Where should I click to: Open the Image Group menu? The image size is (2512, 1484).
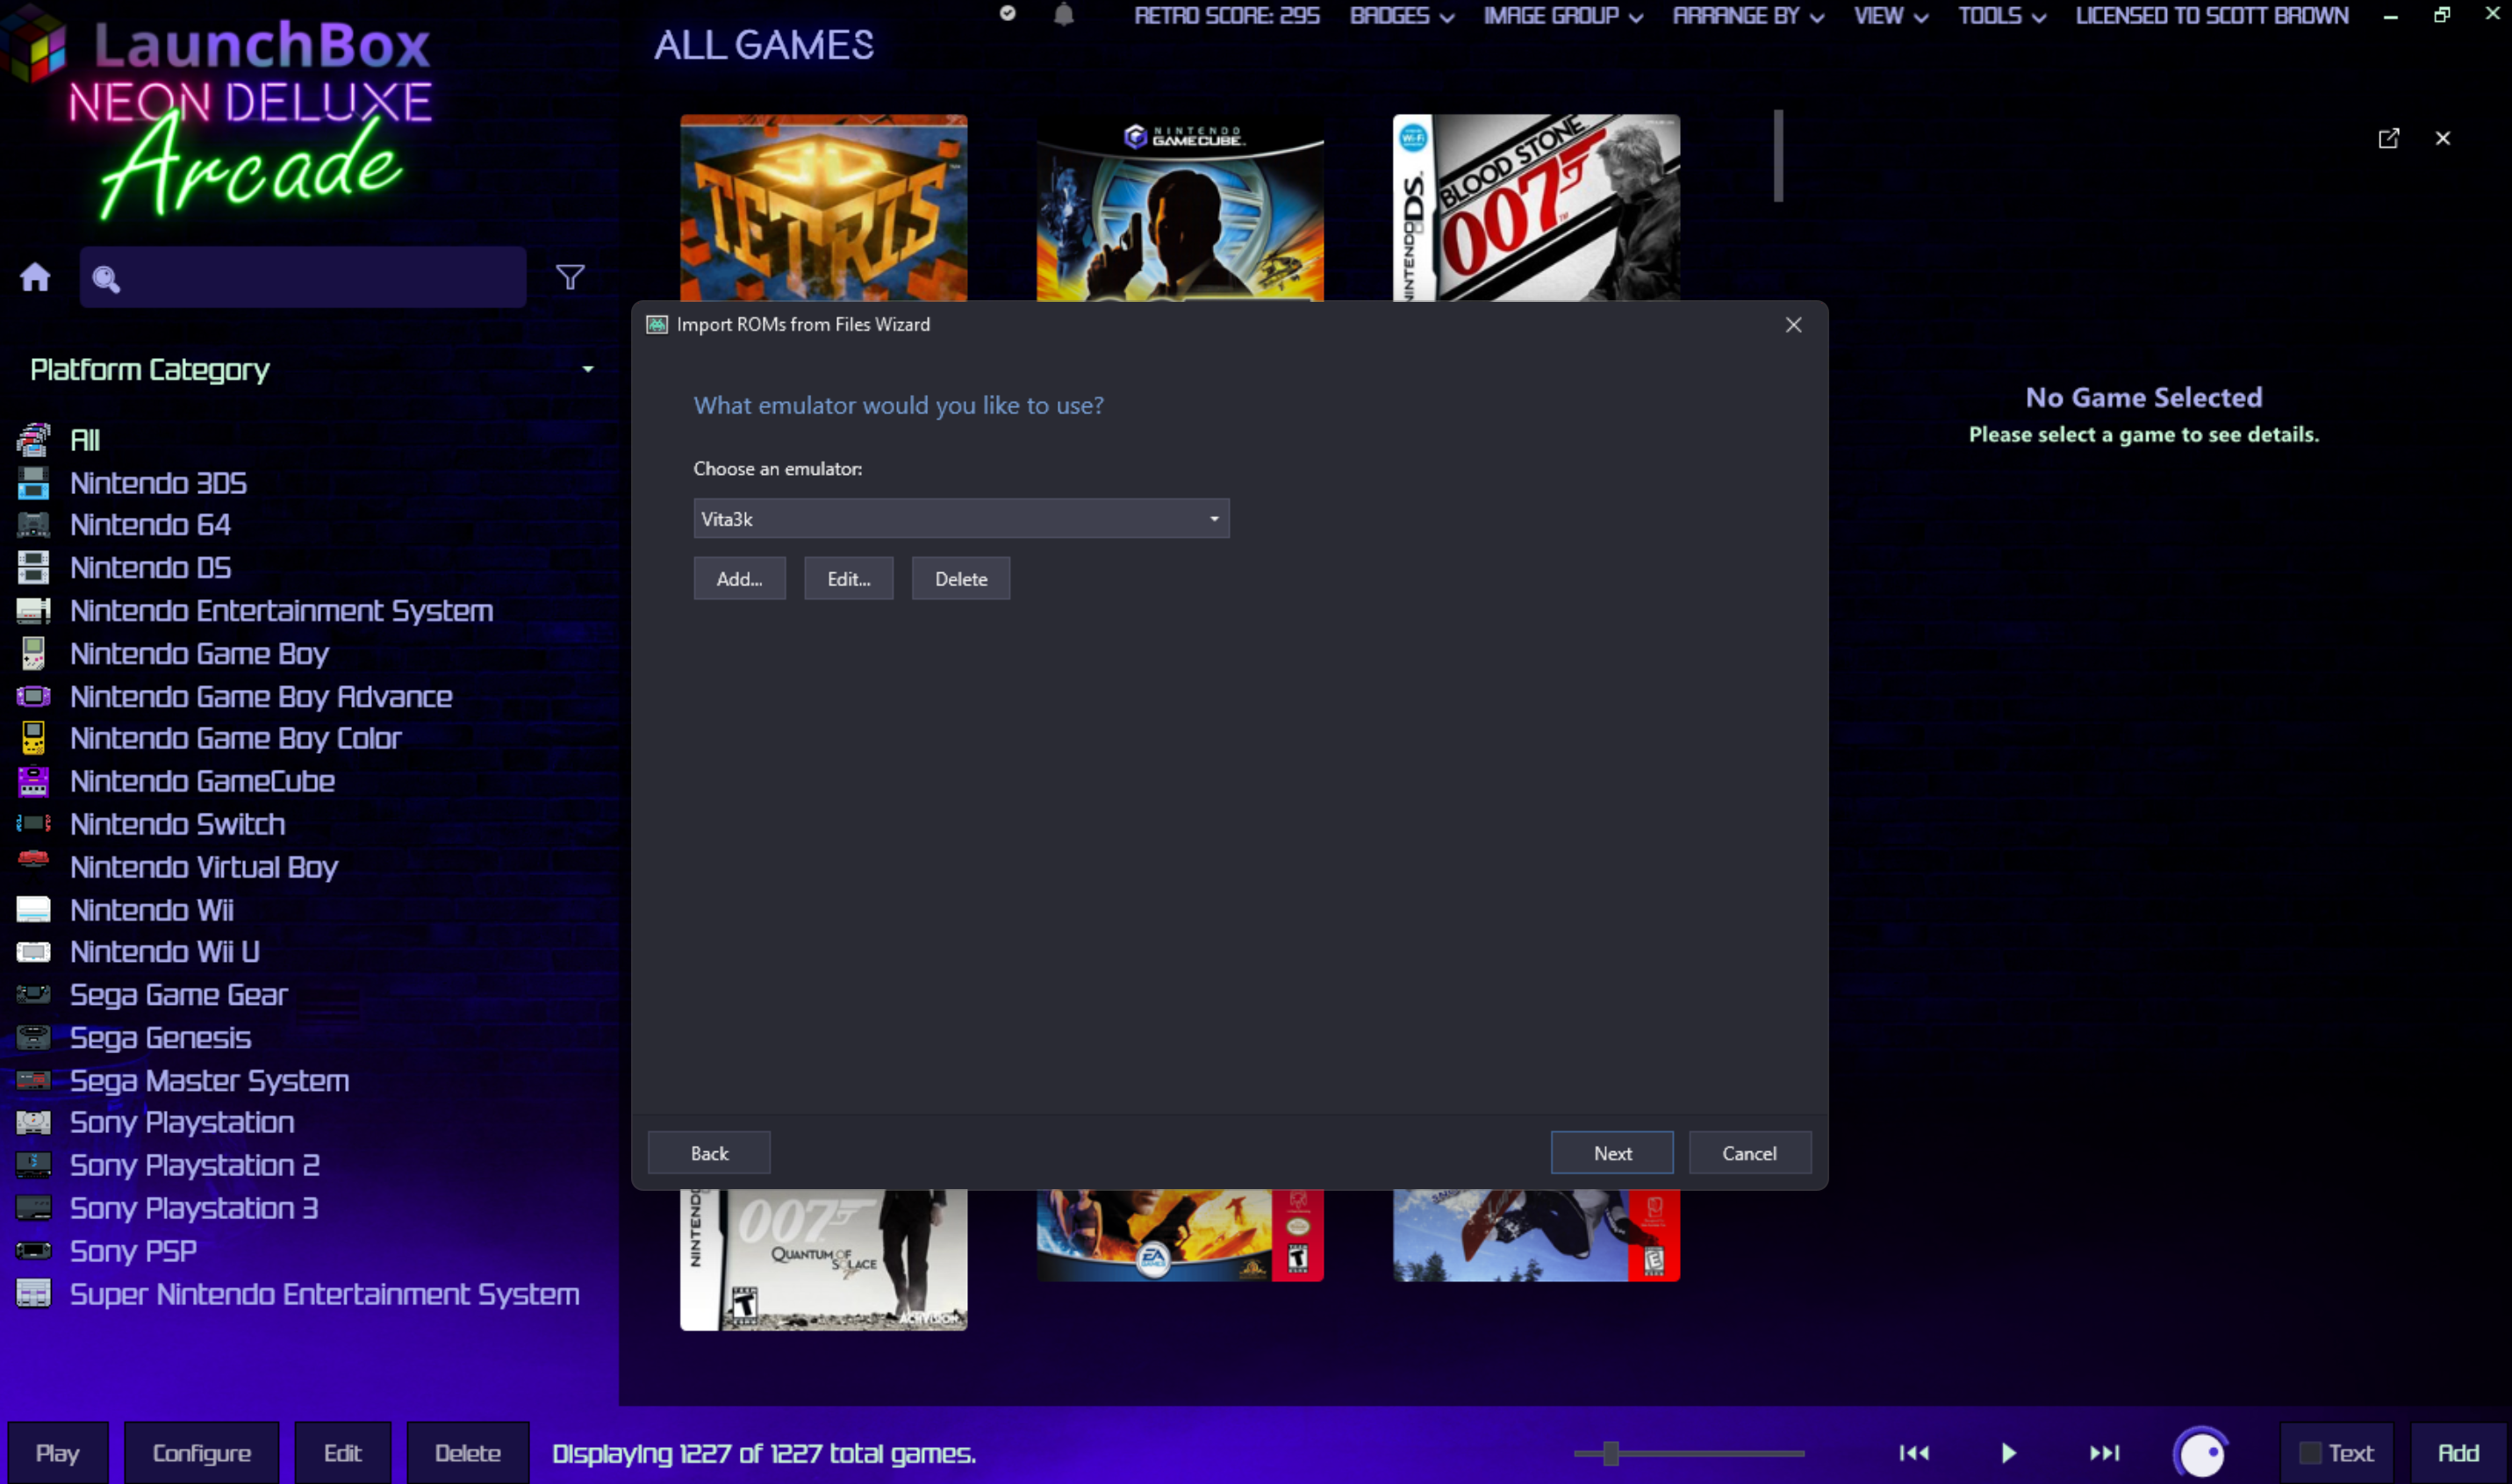(x=1562, y=16)
